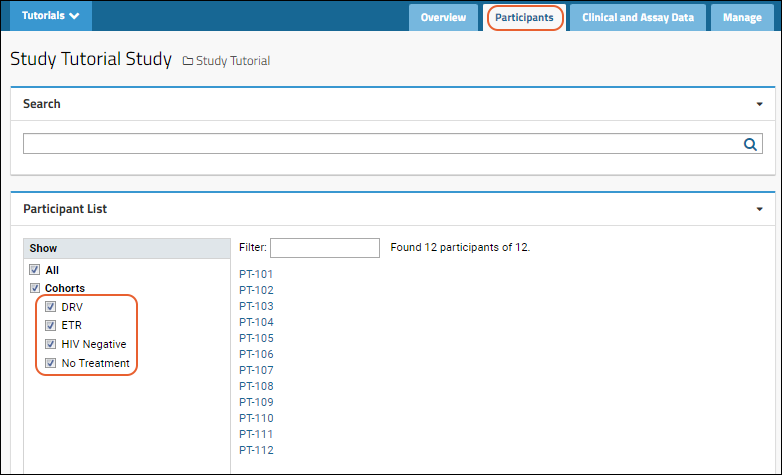Open participant PT-110
782x475 pixels.
(256, 418)
